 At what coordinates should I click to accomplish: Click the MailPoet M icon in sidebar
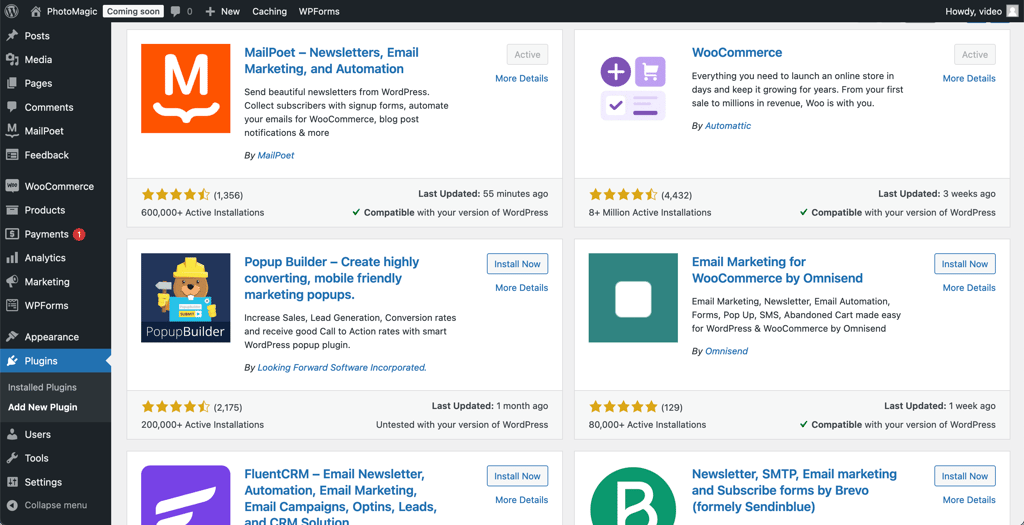pyautogui.click(x=12, y=131)
